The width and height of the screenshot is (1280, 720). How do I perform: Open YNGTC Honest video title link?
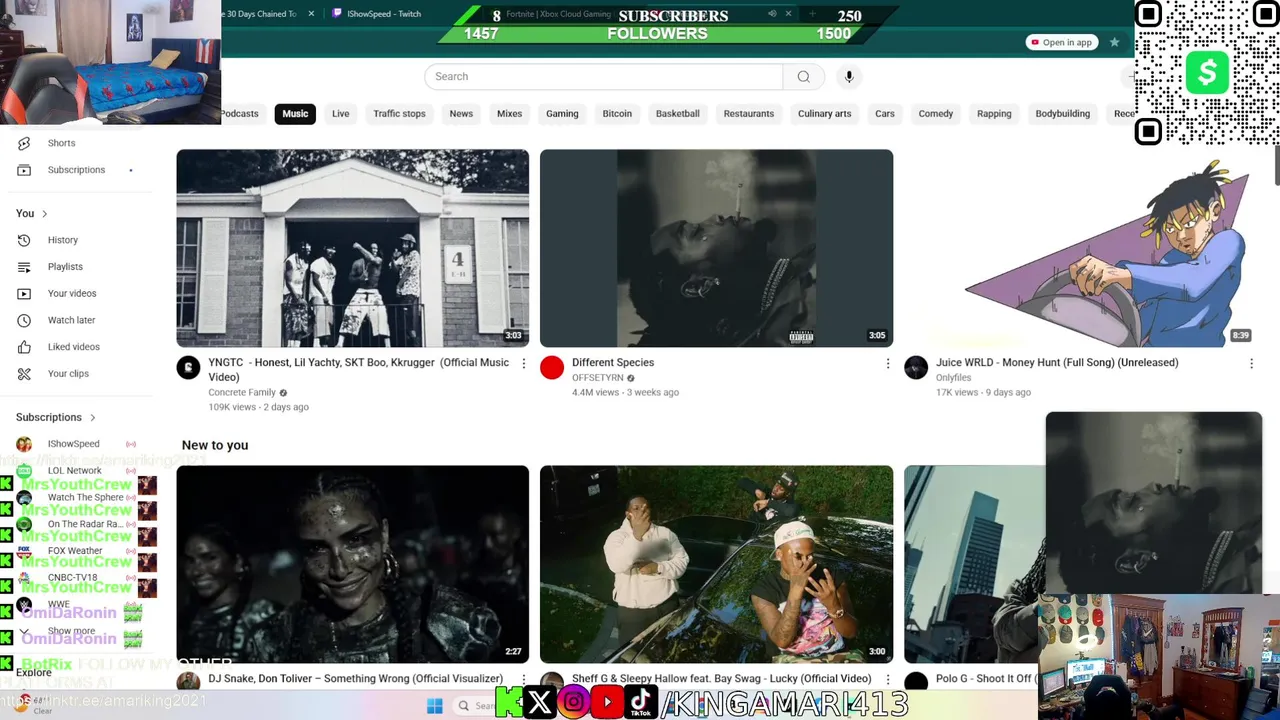(x=359, y=370)
